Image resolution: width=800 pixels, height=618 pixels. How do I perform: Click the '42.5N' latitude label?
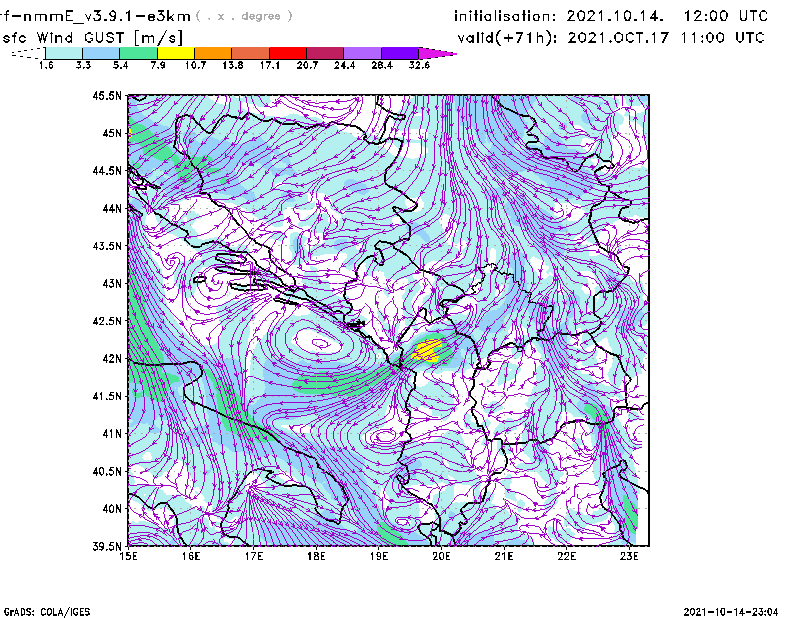pos(107,321)
